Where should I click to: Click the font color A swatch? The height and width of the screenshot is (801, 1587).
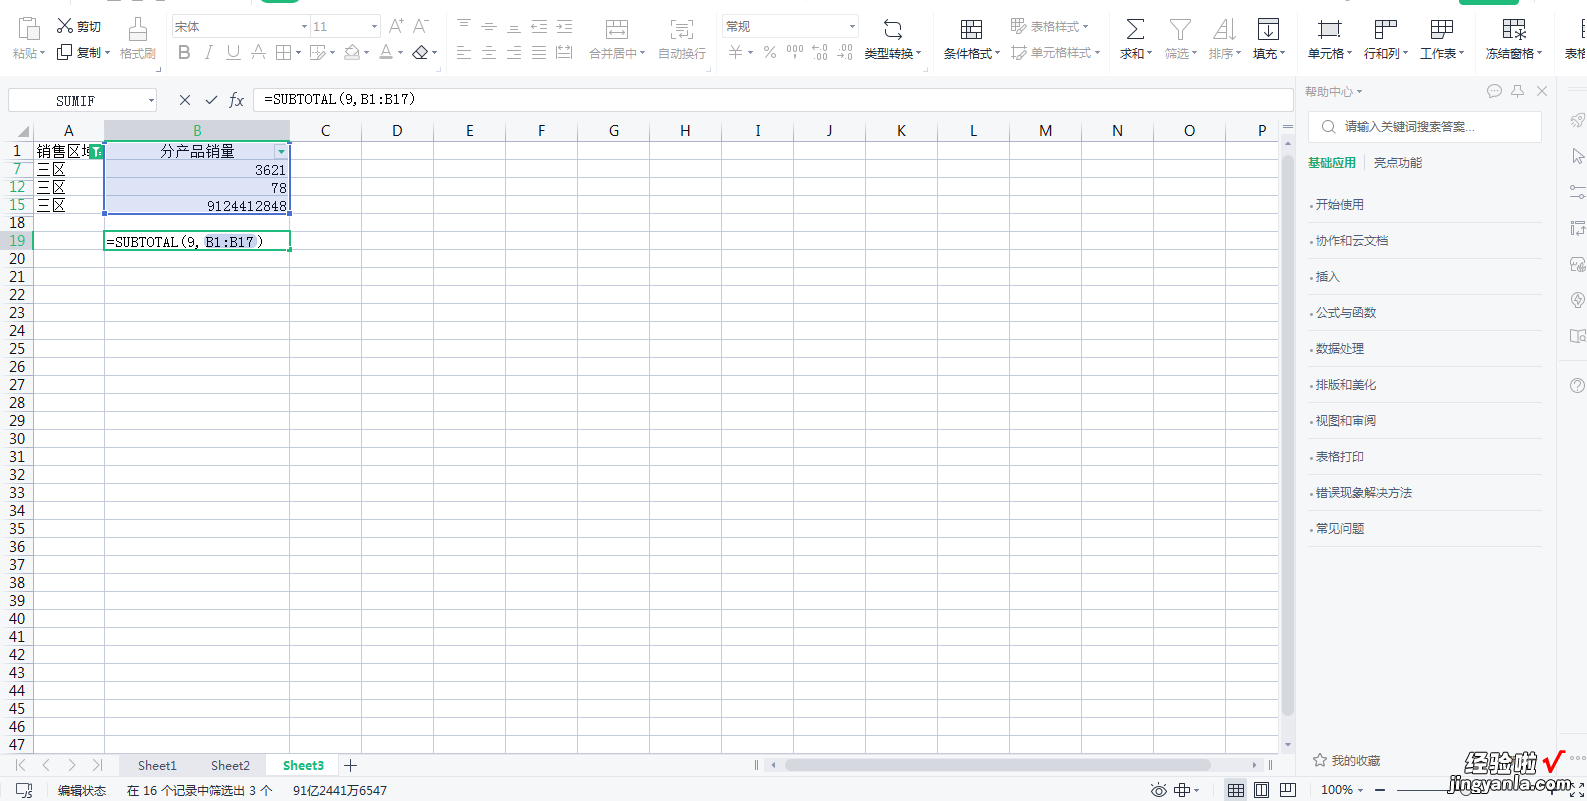[386, 52]
